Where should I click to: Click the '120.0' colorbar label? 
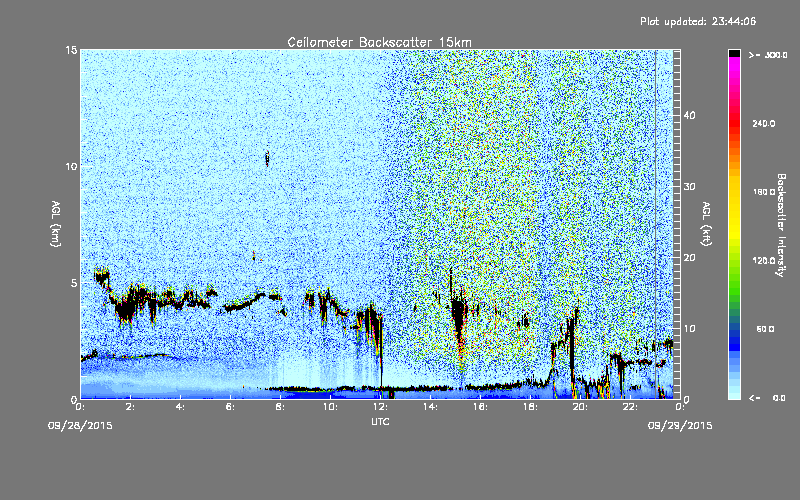pyautogui.click(x=764, y=261)
